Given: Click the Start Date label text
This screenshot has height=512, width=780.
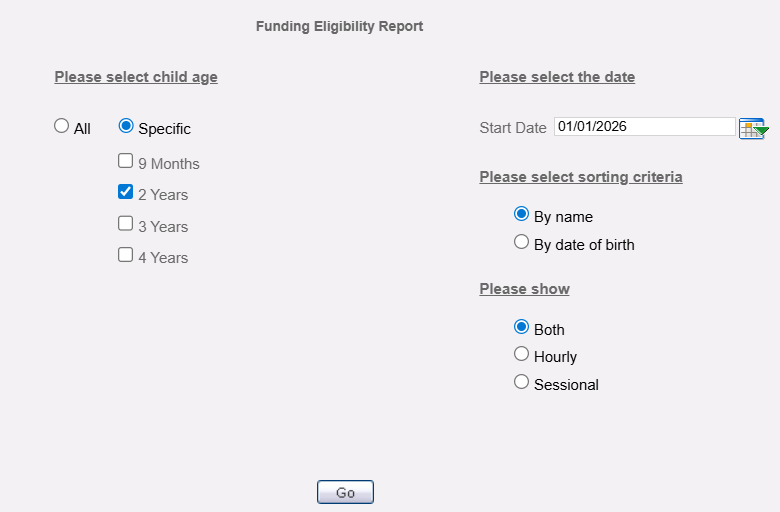Looking at the screenshot, I should pos(513,128).
